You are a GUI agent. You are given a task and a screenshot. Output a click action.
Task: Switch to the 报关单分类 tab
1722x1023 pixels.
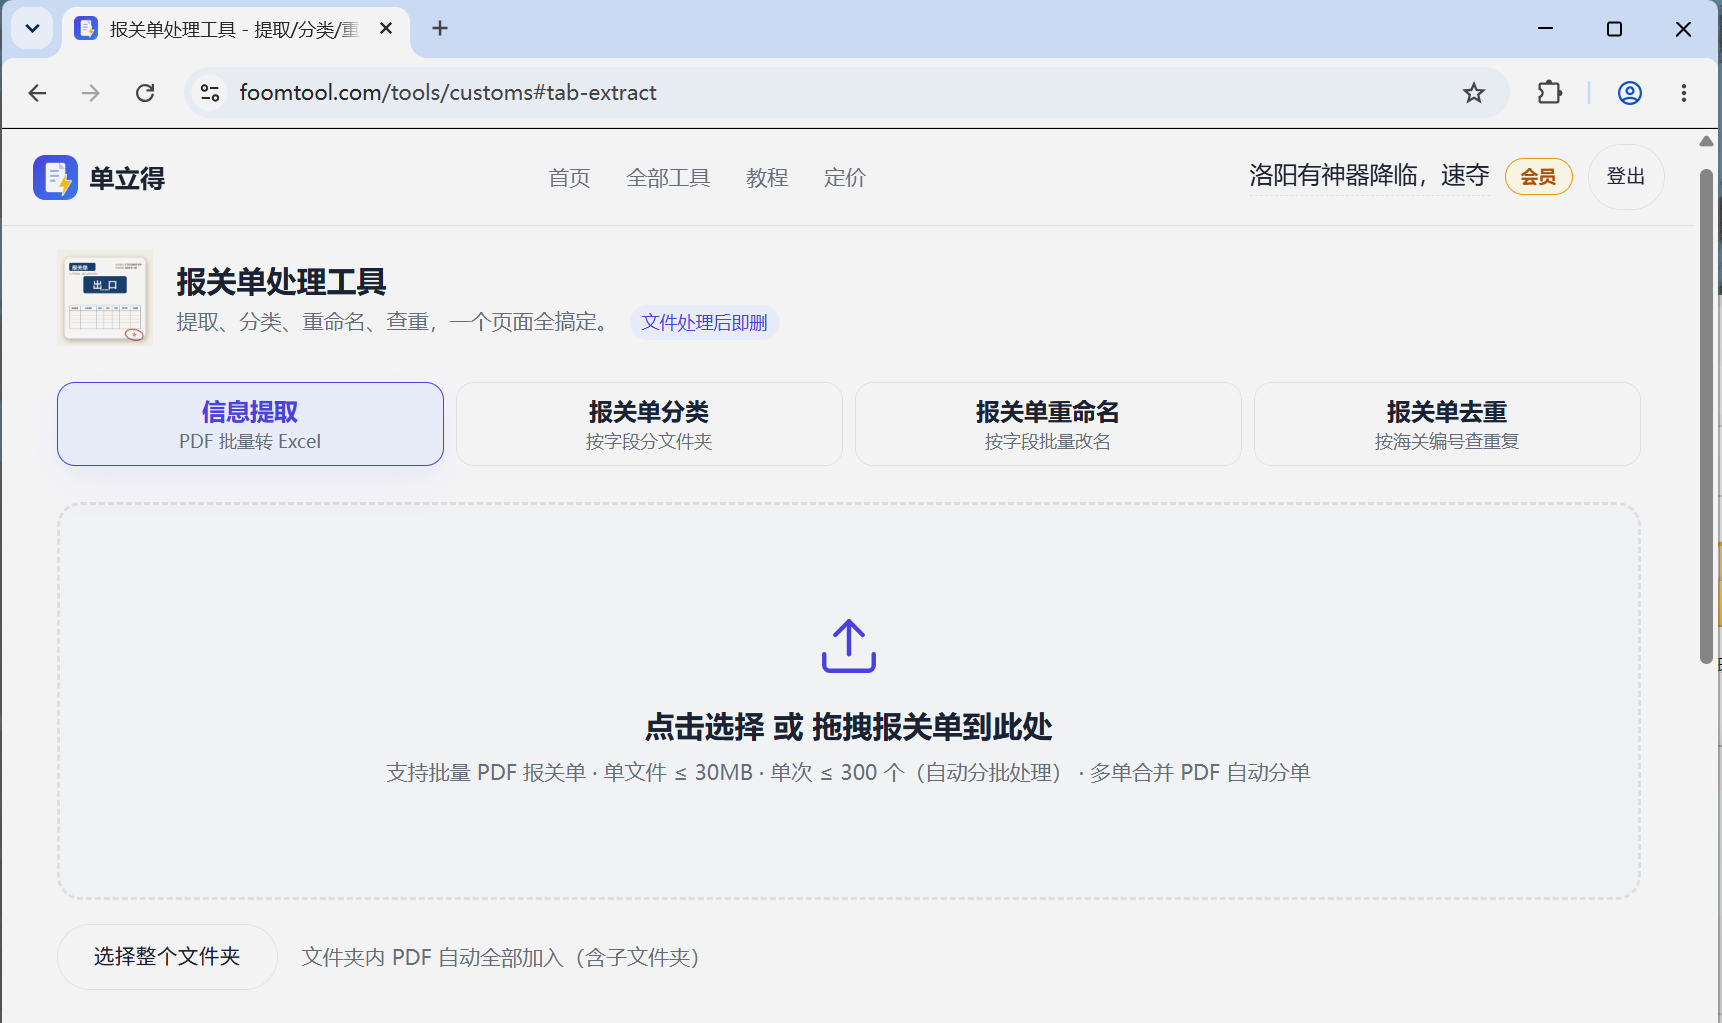pyautogui.click(x=649, y=424)
